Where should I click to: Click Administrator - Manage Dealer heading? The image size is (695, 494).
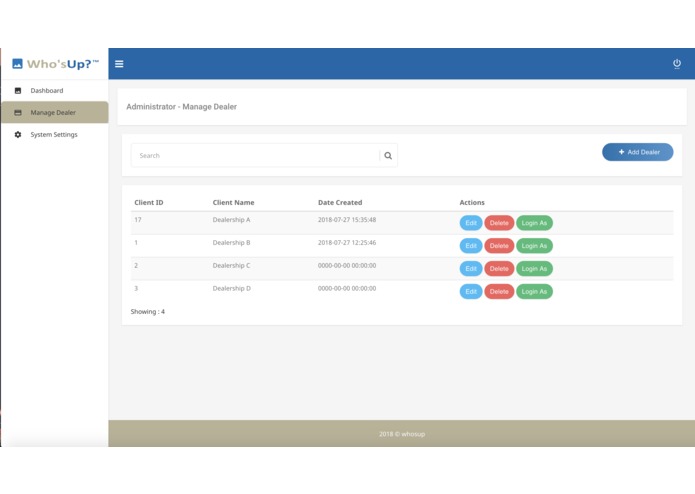(x=182, y=107)
